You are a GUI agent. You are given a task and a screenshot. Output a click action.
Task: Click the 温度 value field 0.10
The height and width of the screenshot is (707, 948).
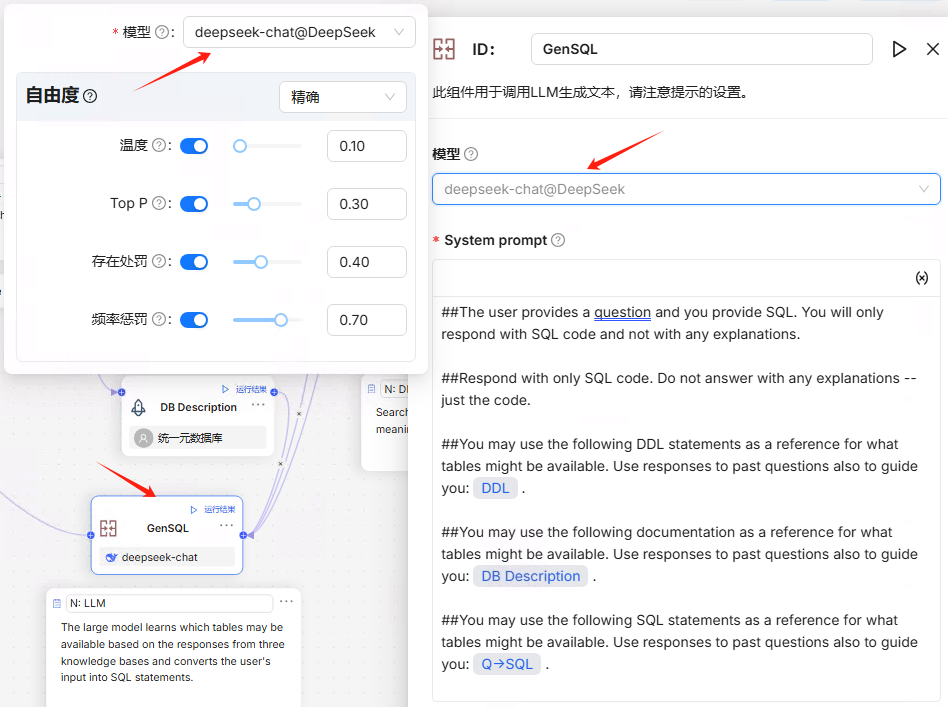[367, 146]
